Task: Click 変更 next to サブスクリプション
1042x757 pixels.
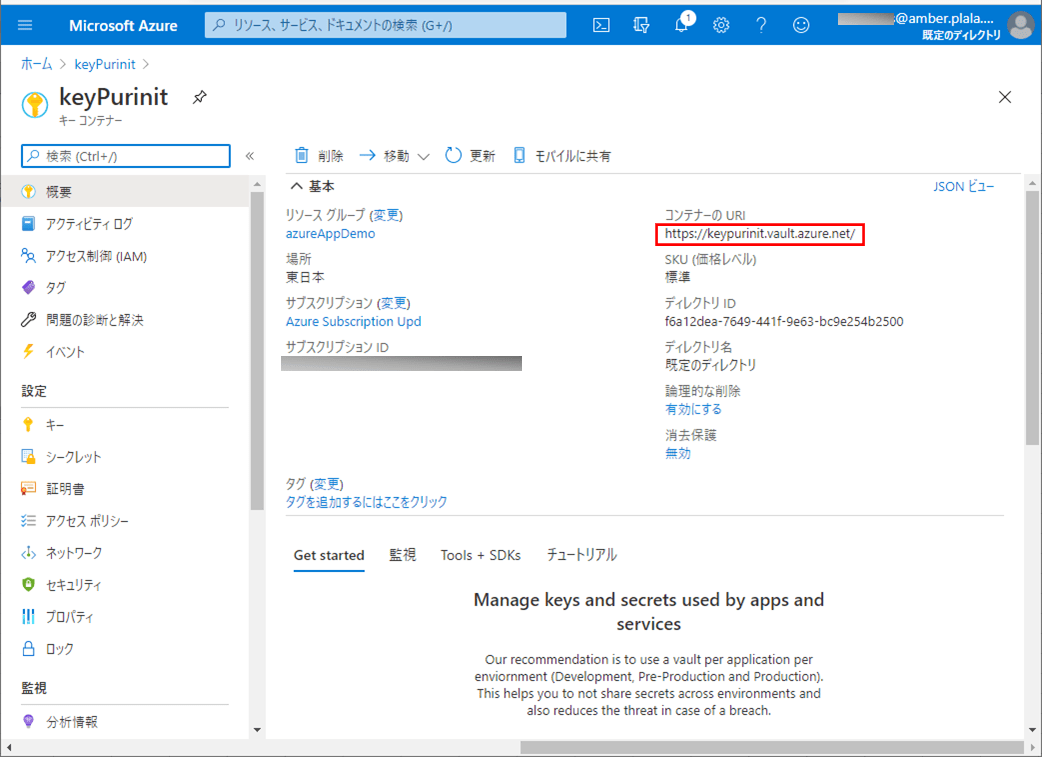Action: tap(394, 303)
